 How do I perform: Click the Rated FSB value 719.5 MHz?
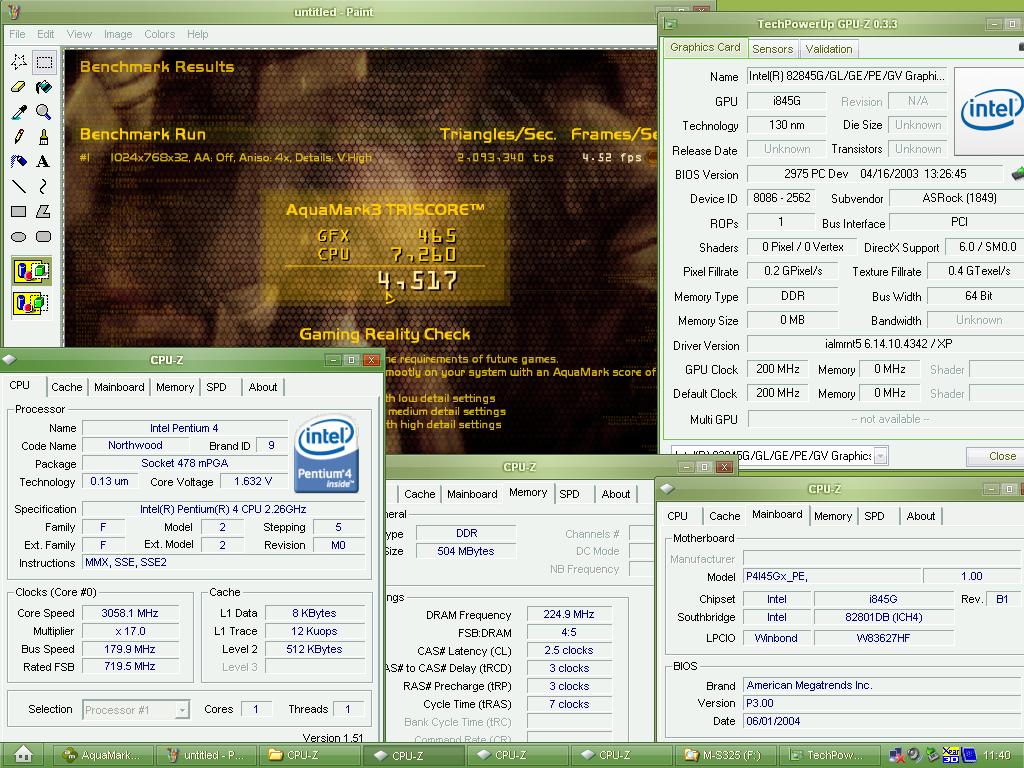click(x=129, y=666)
